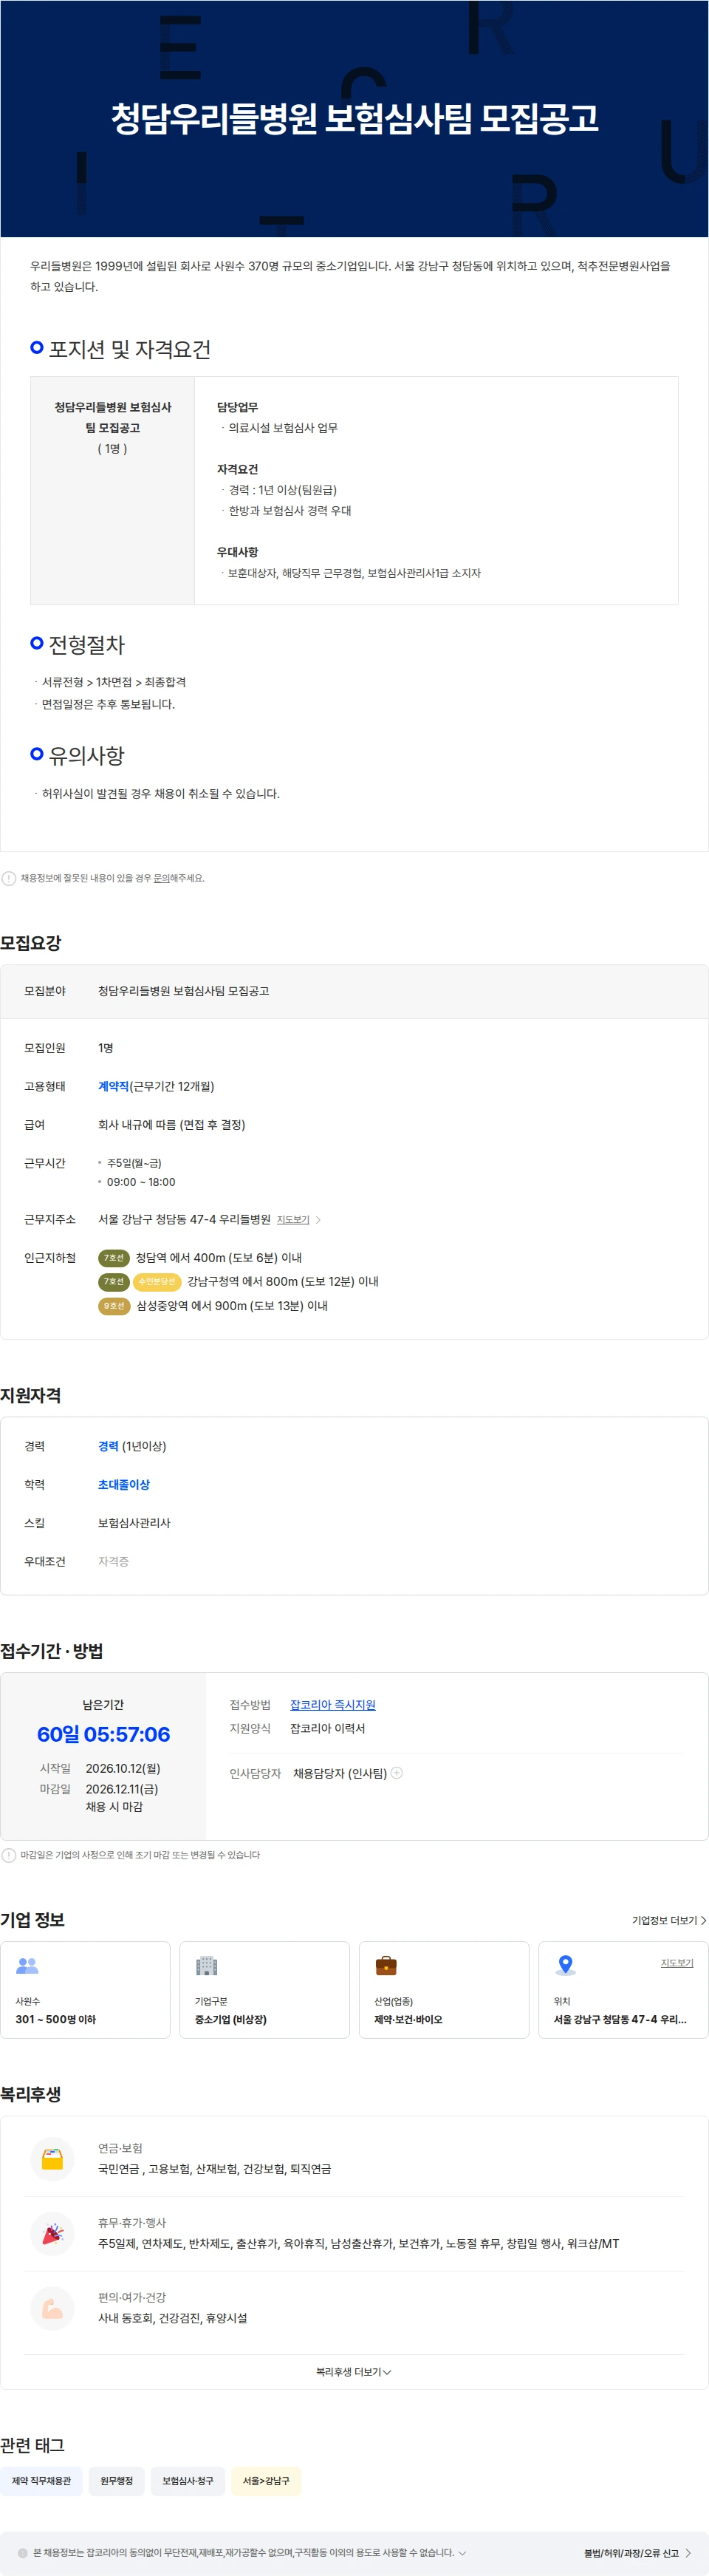Click the 경력 (1년이상) requirement text

click(x=132, y=1446)
